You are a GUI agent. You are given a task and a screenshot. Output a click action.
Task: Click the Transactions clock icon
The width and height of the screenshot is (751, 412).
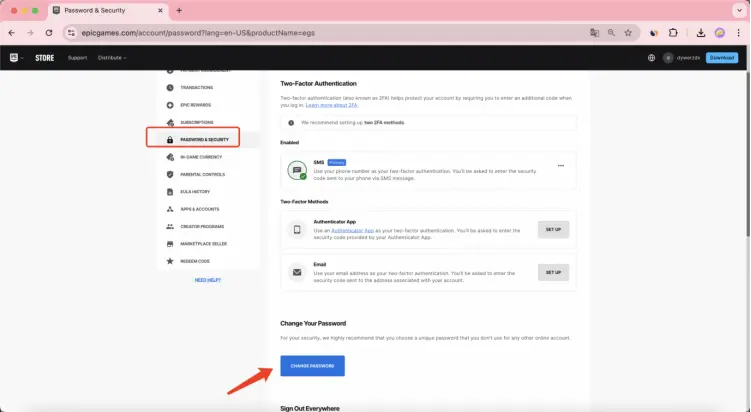(170, 88)
